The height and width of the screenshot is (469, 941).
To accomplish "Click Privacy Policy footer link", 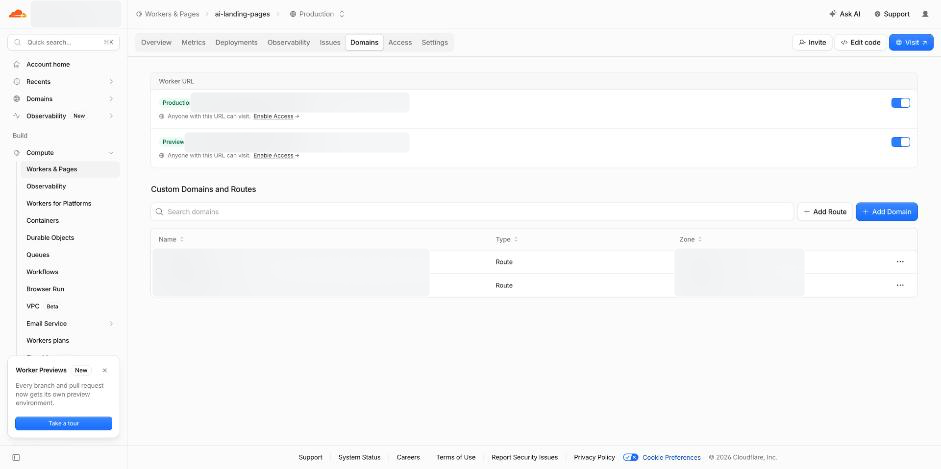I will 594,458.
